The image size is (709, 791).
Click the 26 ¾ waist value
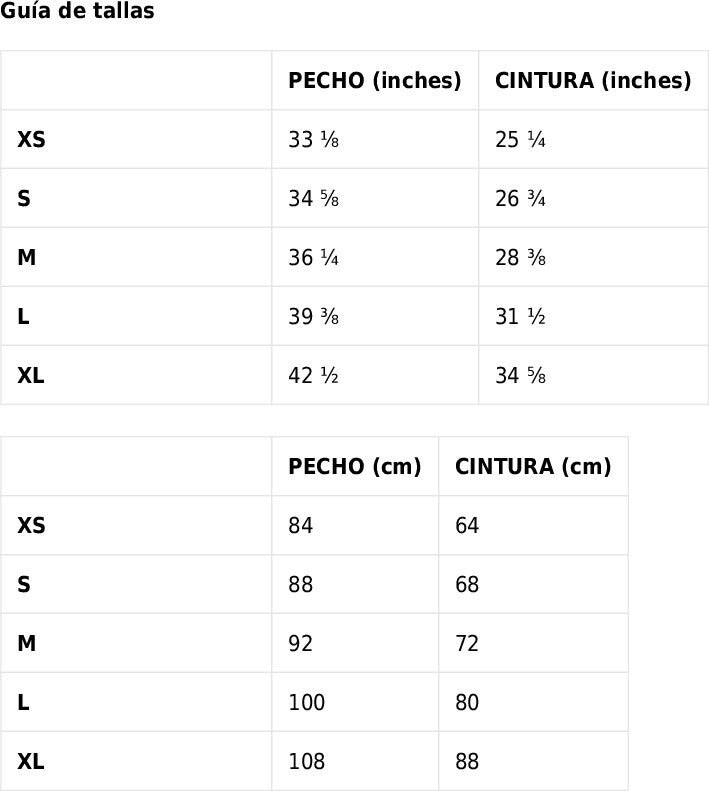point(520,199)
